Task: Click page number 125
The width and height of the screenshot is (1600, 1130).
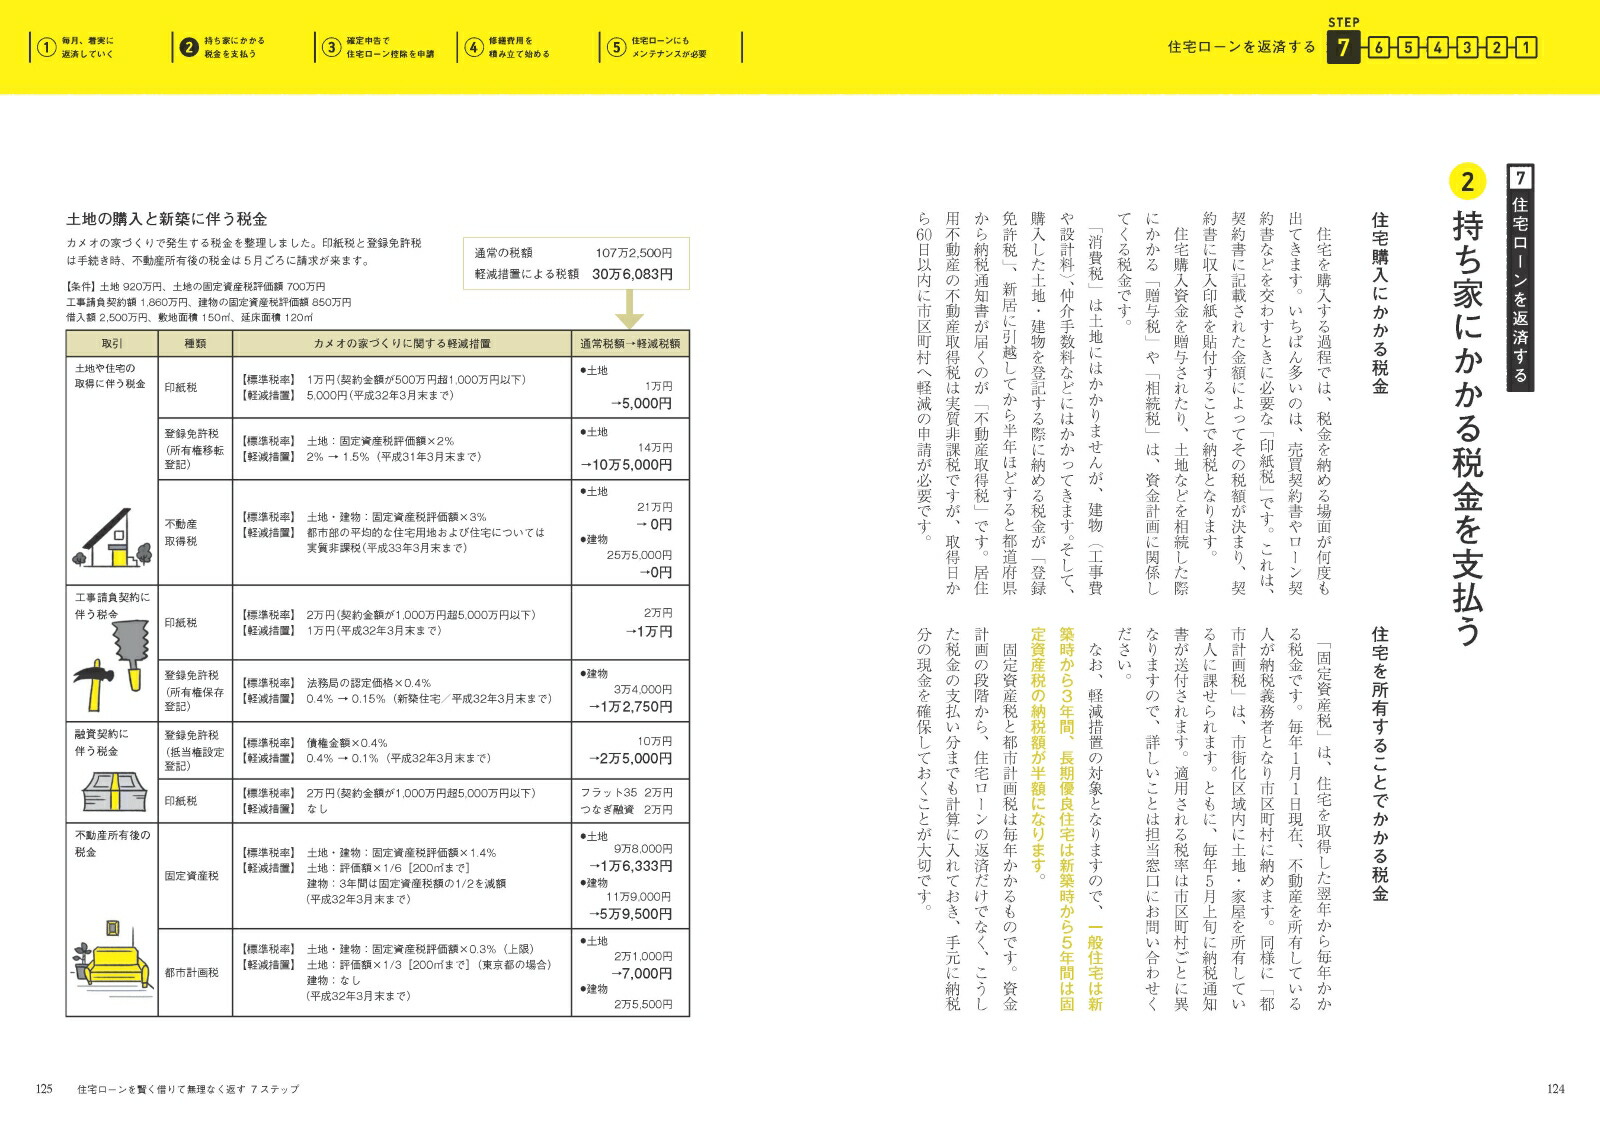Action: pos(44,1089)
